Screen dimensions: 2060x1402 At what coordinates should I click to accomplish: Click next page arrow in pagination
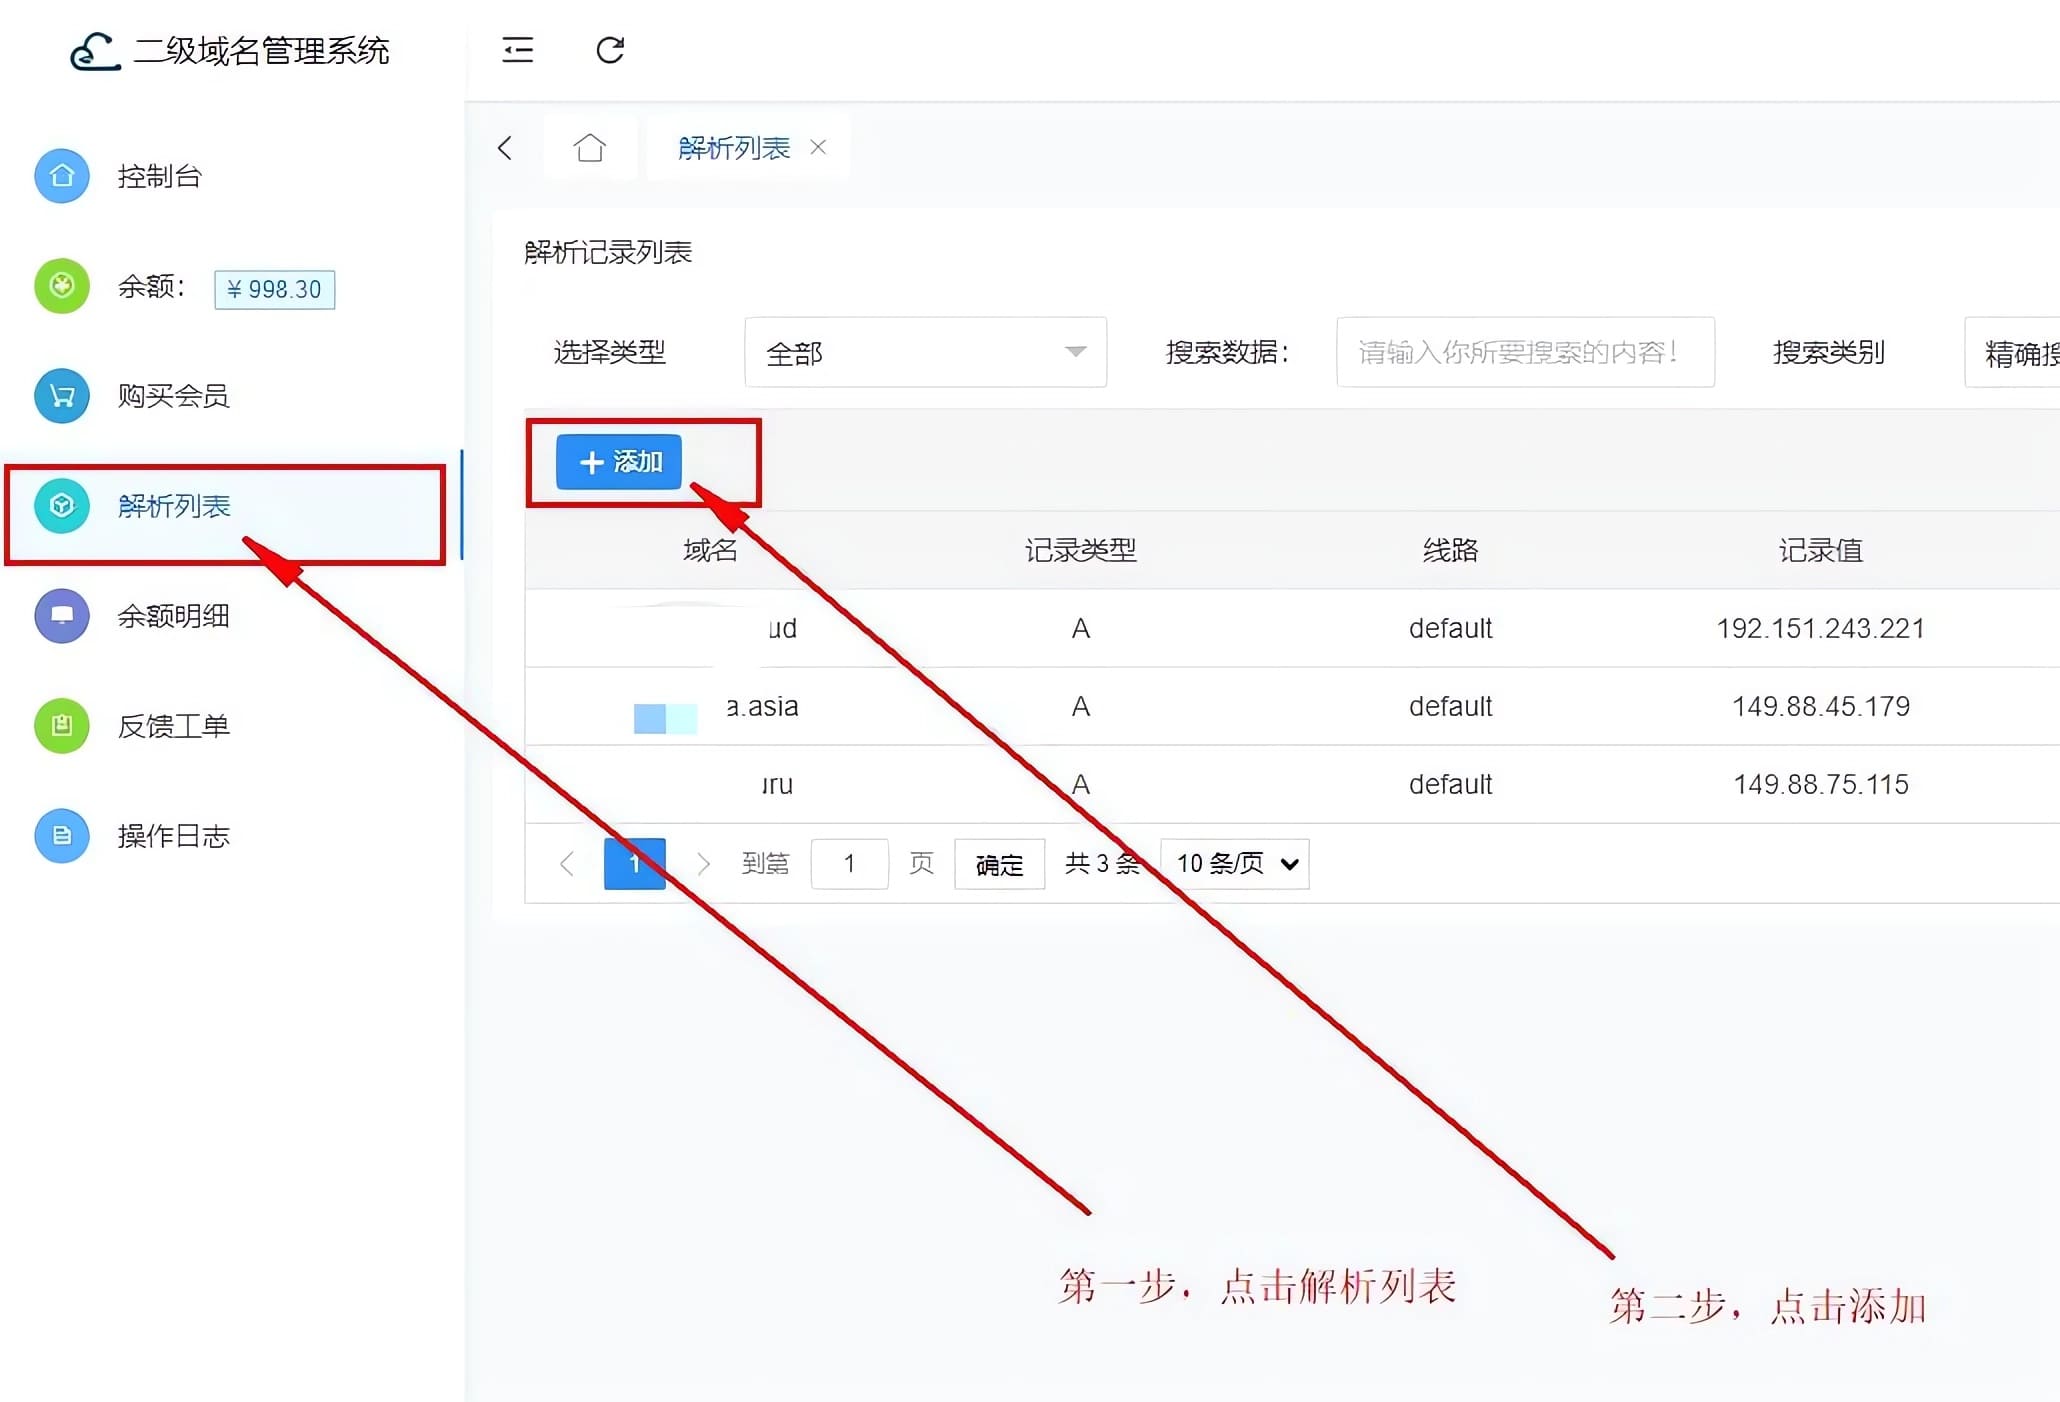703,863
